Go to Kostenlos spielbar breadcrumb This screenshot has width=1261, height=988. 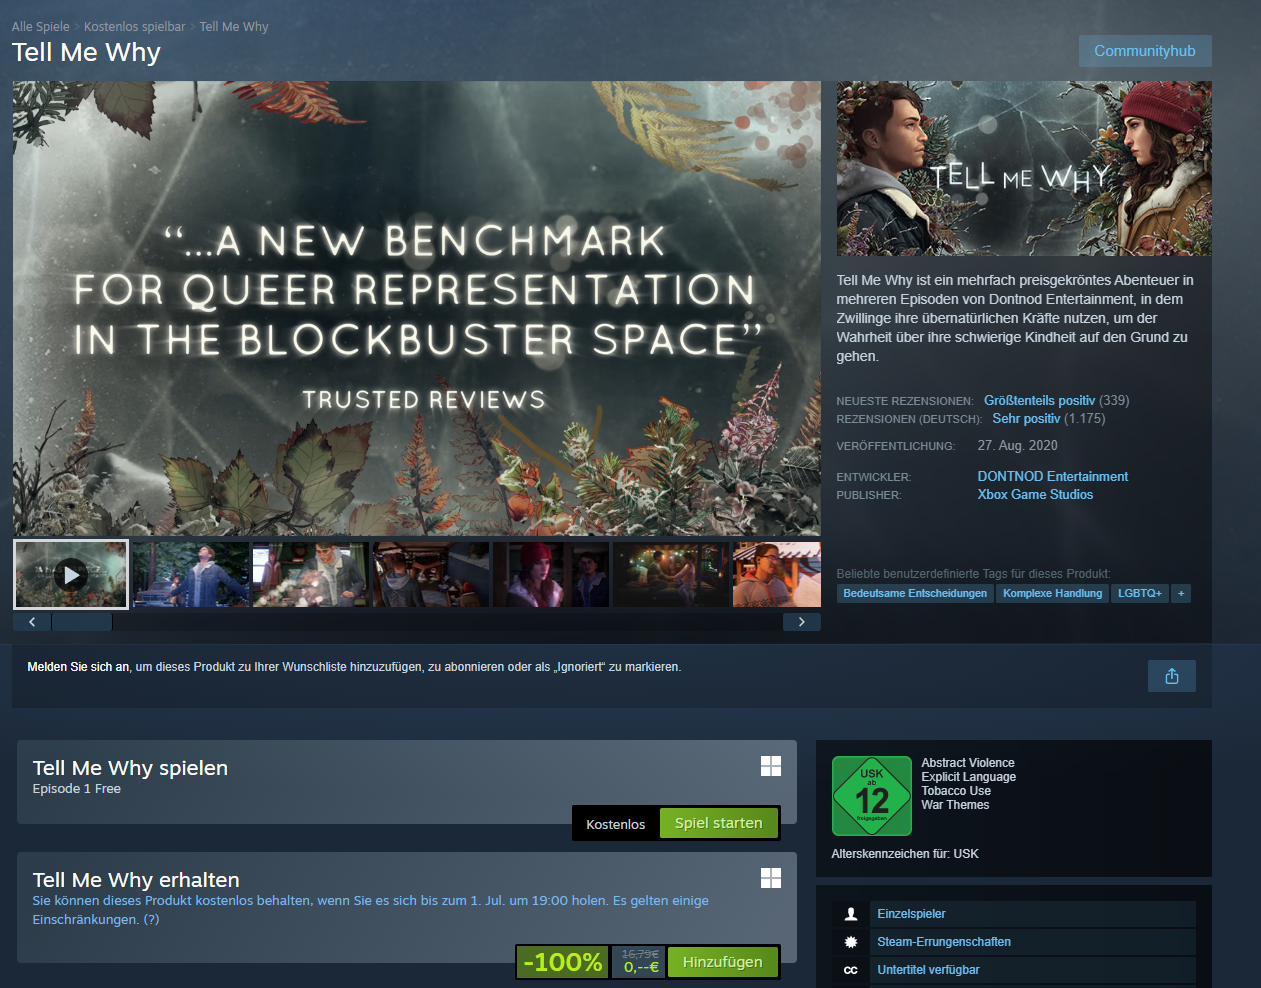click(x=135, y=27)
